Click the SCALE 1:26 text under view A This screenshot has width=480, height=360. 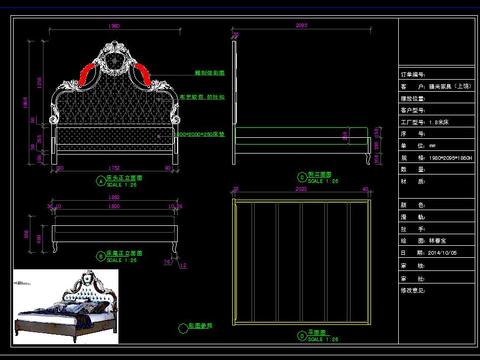pyautogui.click(x=122, y=185)
